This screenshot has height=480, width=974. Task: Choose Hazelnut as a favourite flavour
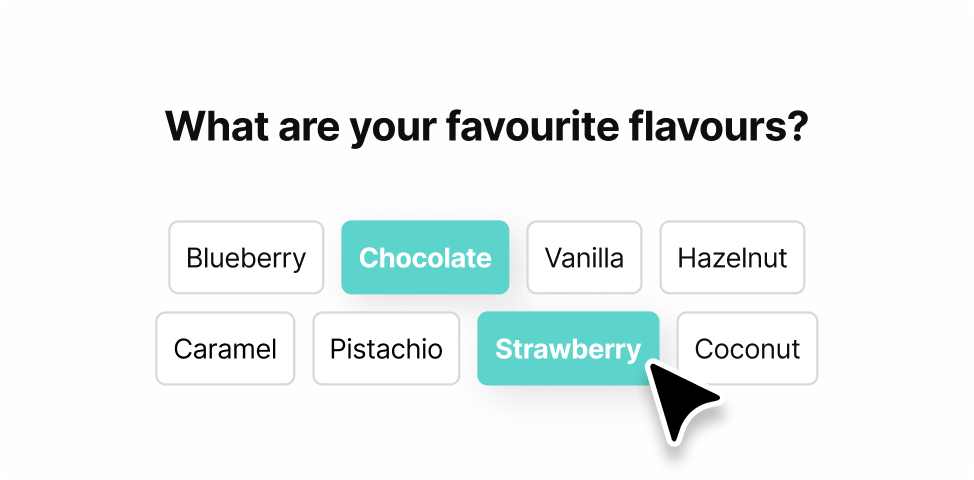pyautogui.click(x=732, y=258)
